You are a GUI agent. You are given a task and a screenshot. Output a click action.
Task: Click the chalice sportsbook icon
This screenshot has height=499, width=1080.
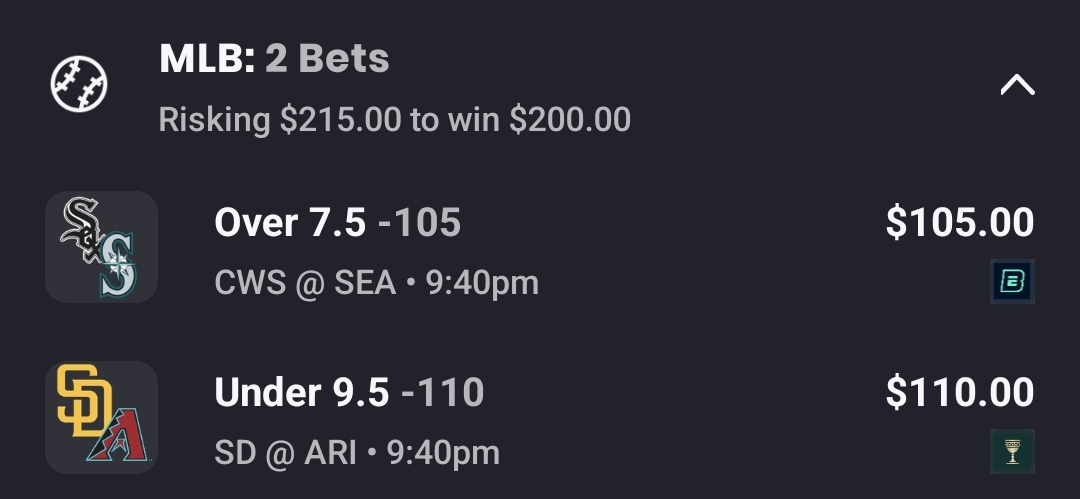[x=1012, y=452]
